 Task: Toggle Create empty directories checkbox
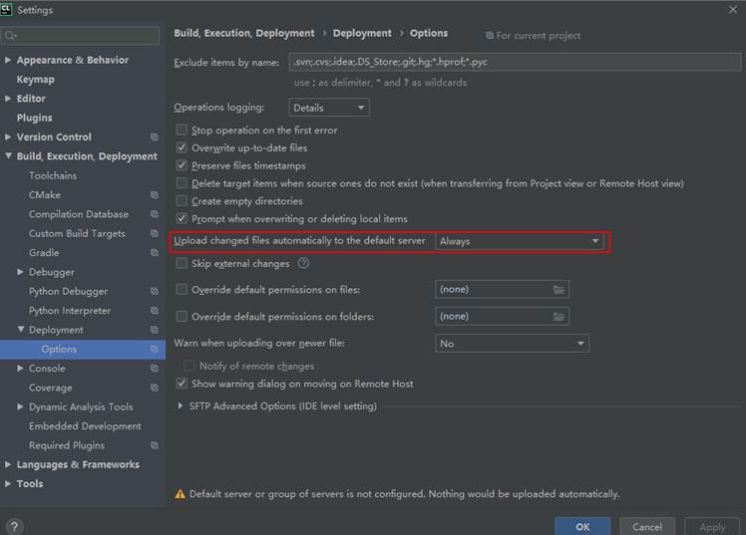pyautogui.click(x=182, y=201)
